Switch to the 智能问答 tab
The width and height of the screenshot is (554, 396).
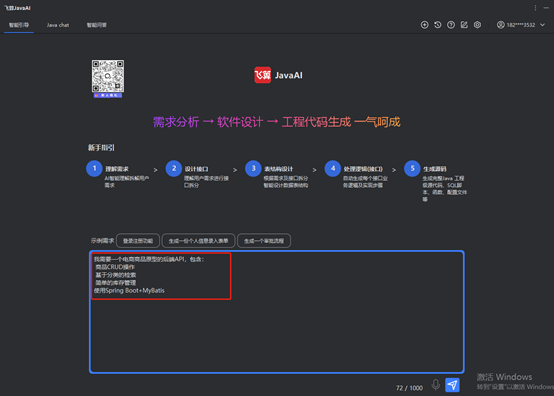coord(97,25)
